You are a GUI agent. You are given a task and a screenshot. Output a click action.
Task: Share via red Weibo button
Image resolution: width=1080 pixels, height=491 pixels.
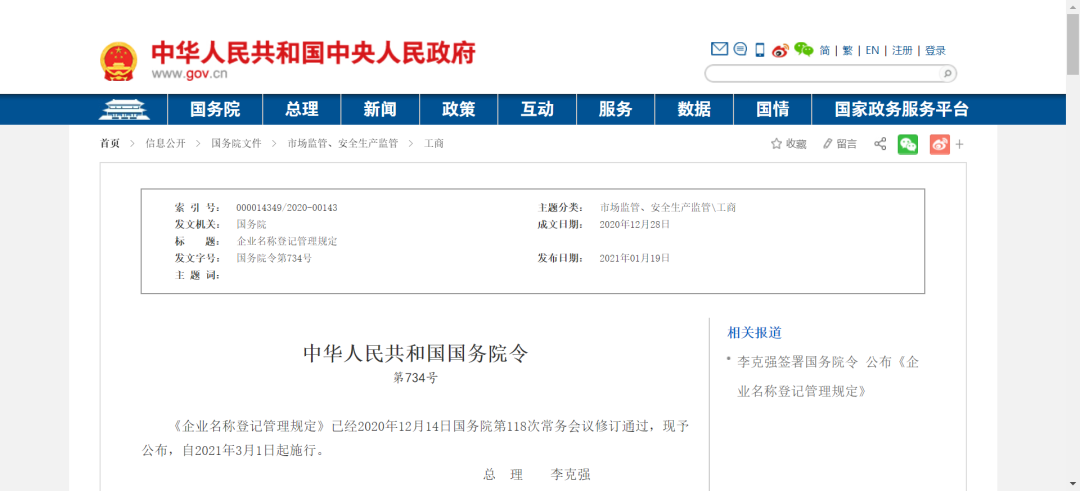pos(939,144)
